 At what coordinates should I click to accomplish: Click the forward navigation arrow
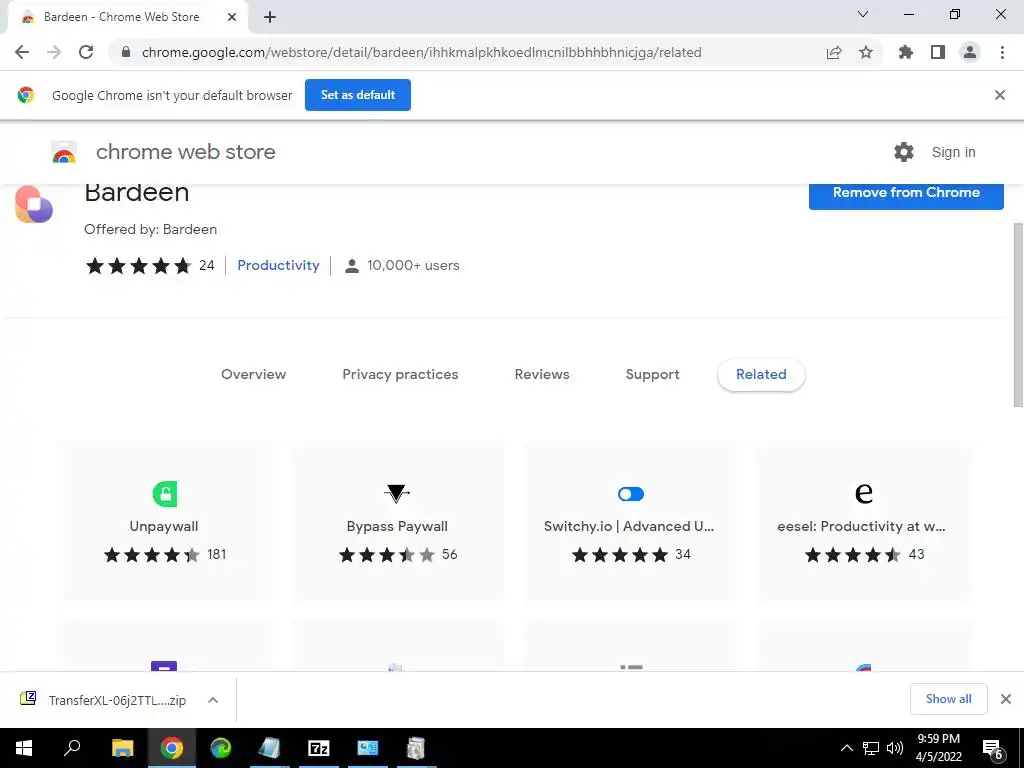coord(54,52)
